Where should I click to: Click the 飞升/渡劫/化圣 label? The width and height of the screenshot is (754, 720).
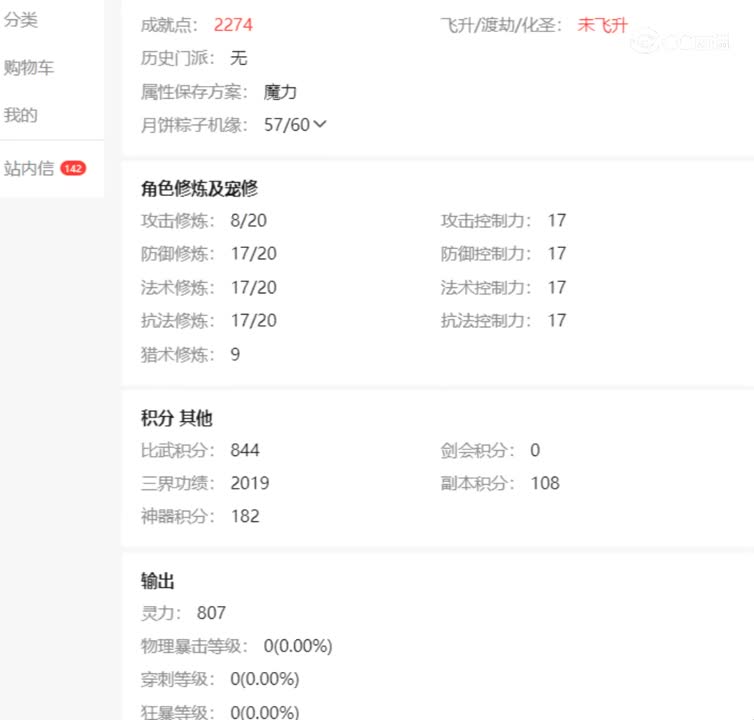pos(501,25)
